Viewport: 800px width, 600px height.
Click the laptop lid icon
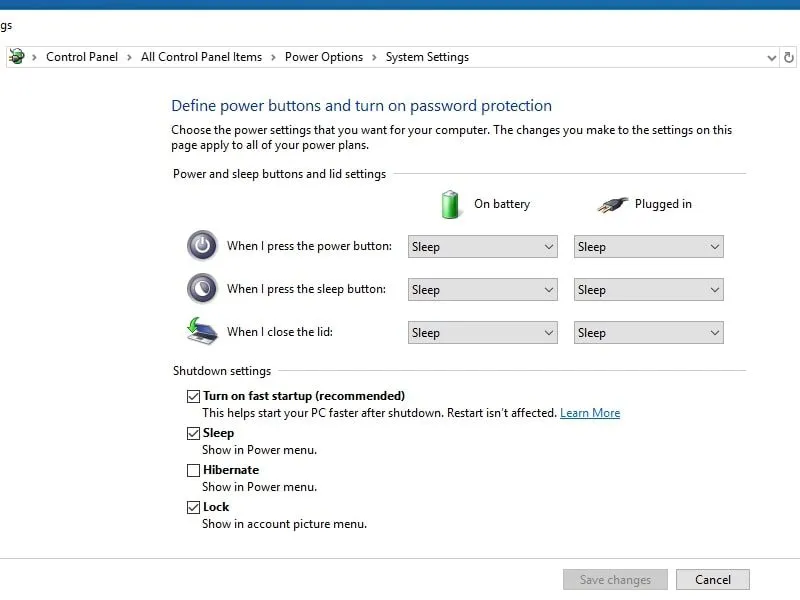(201, 331)
